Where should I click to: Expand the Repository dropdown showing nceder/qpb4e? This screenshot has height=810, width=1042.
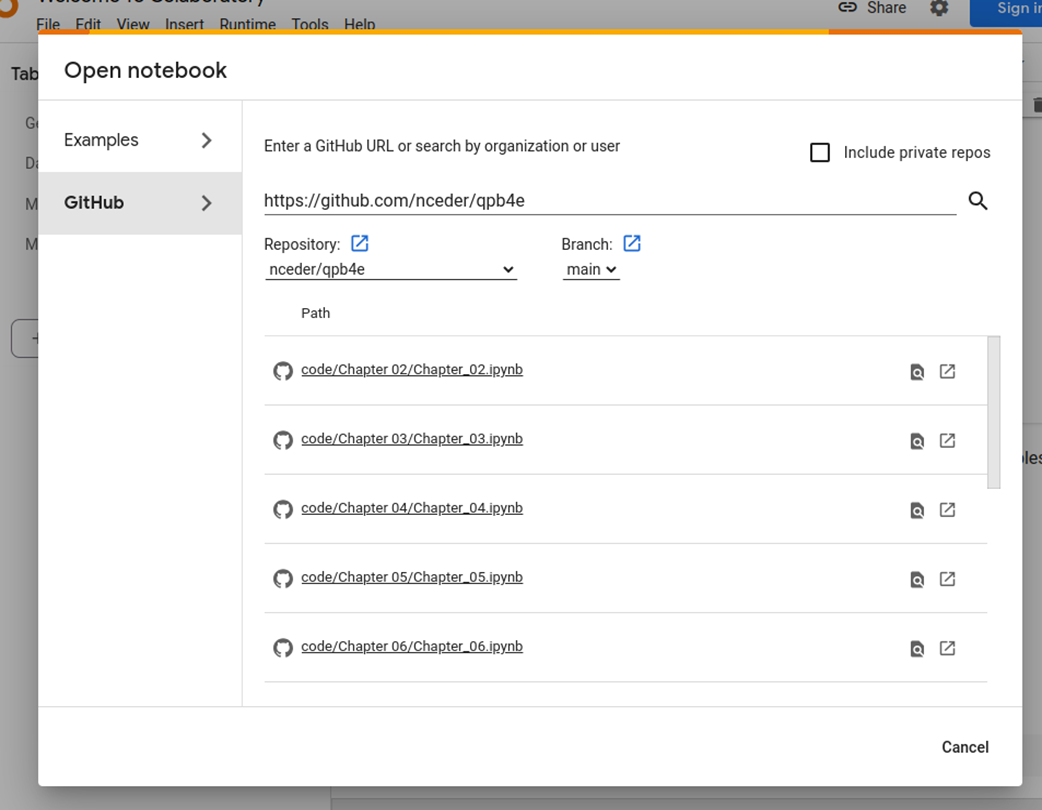click(390, 270)
